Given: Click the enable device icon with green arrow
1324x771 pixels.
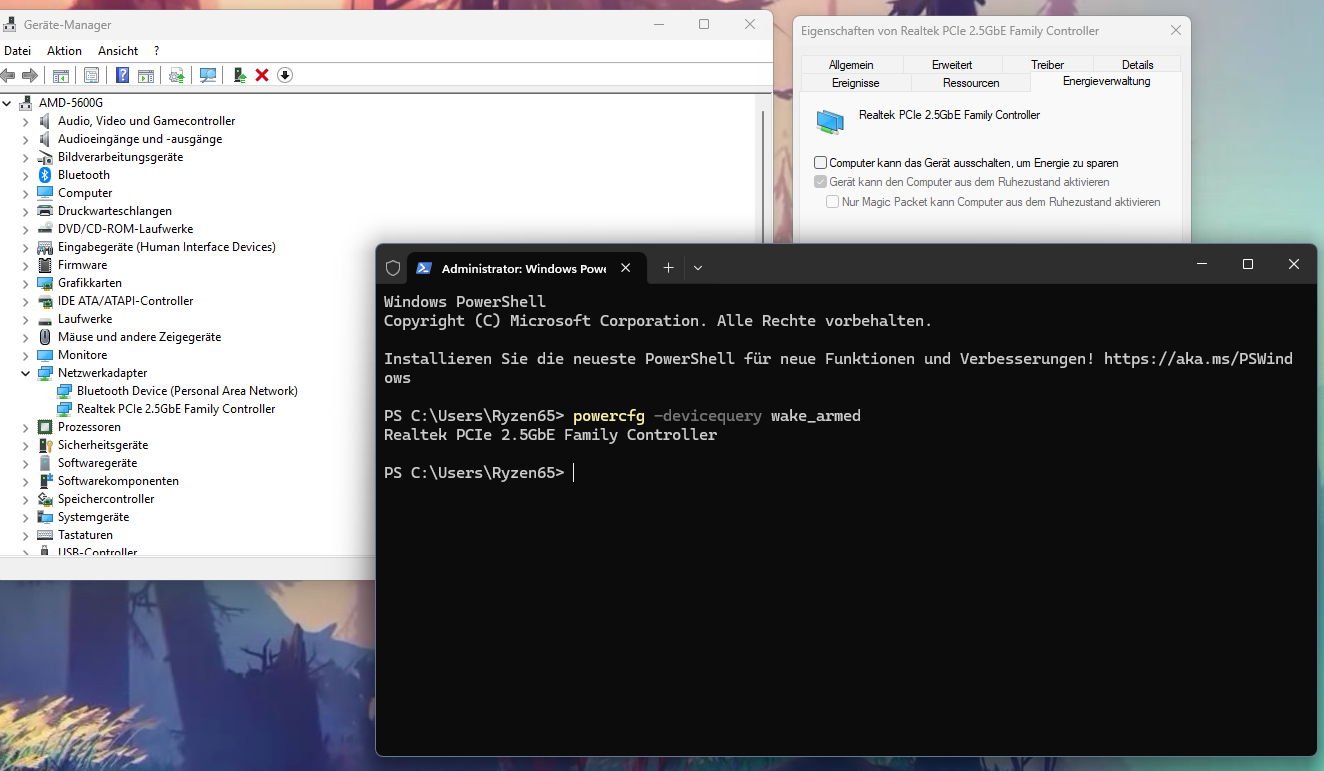Looking at the screenshot, I should pyautogui.click(x=240, y=75).
